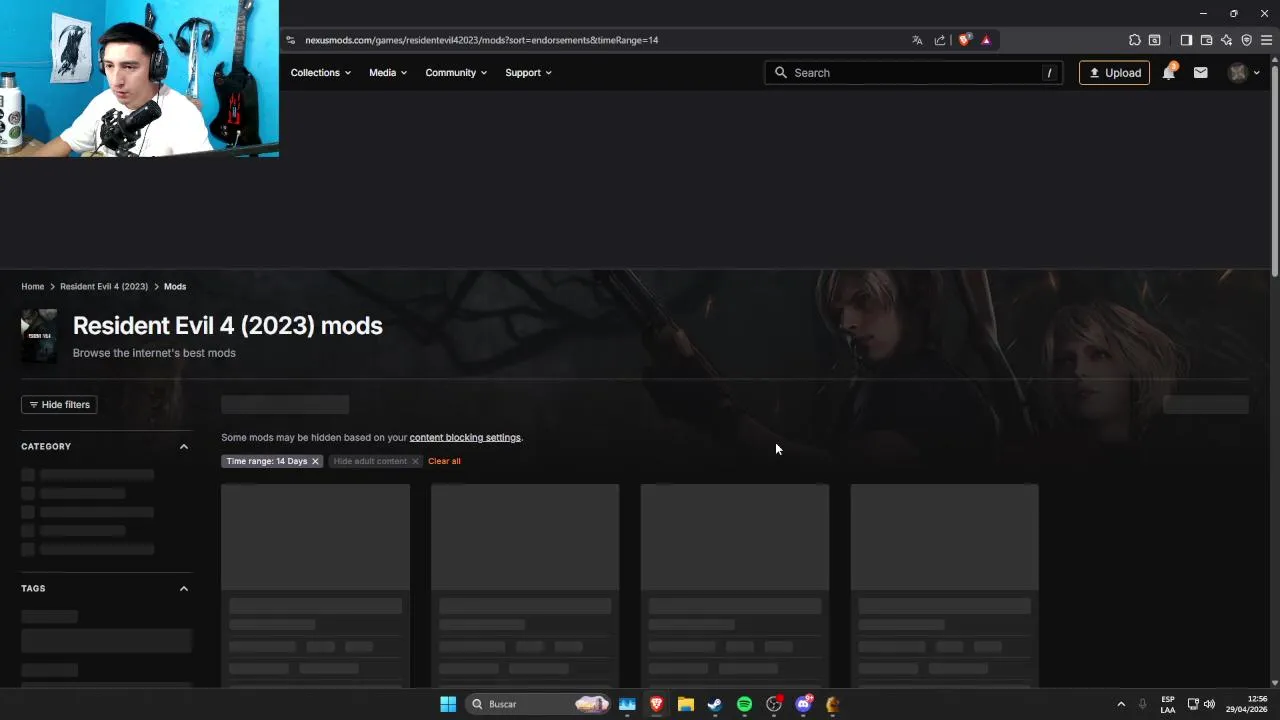Click the Upload button
Viewport: 1280px width, 720px height.
click(x=1114, y=72)
